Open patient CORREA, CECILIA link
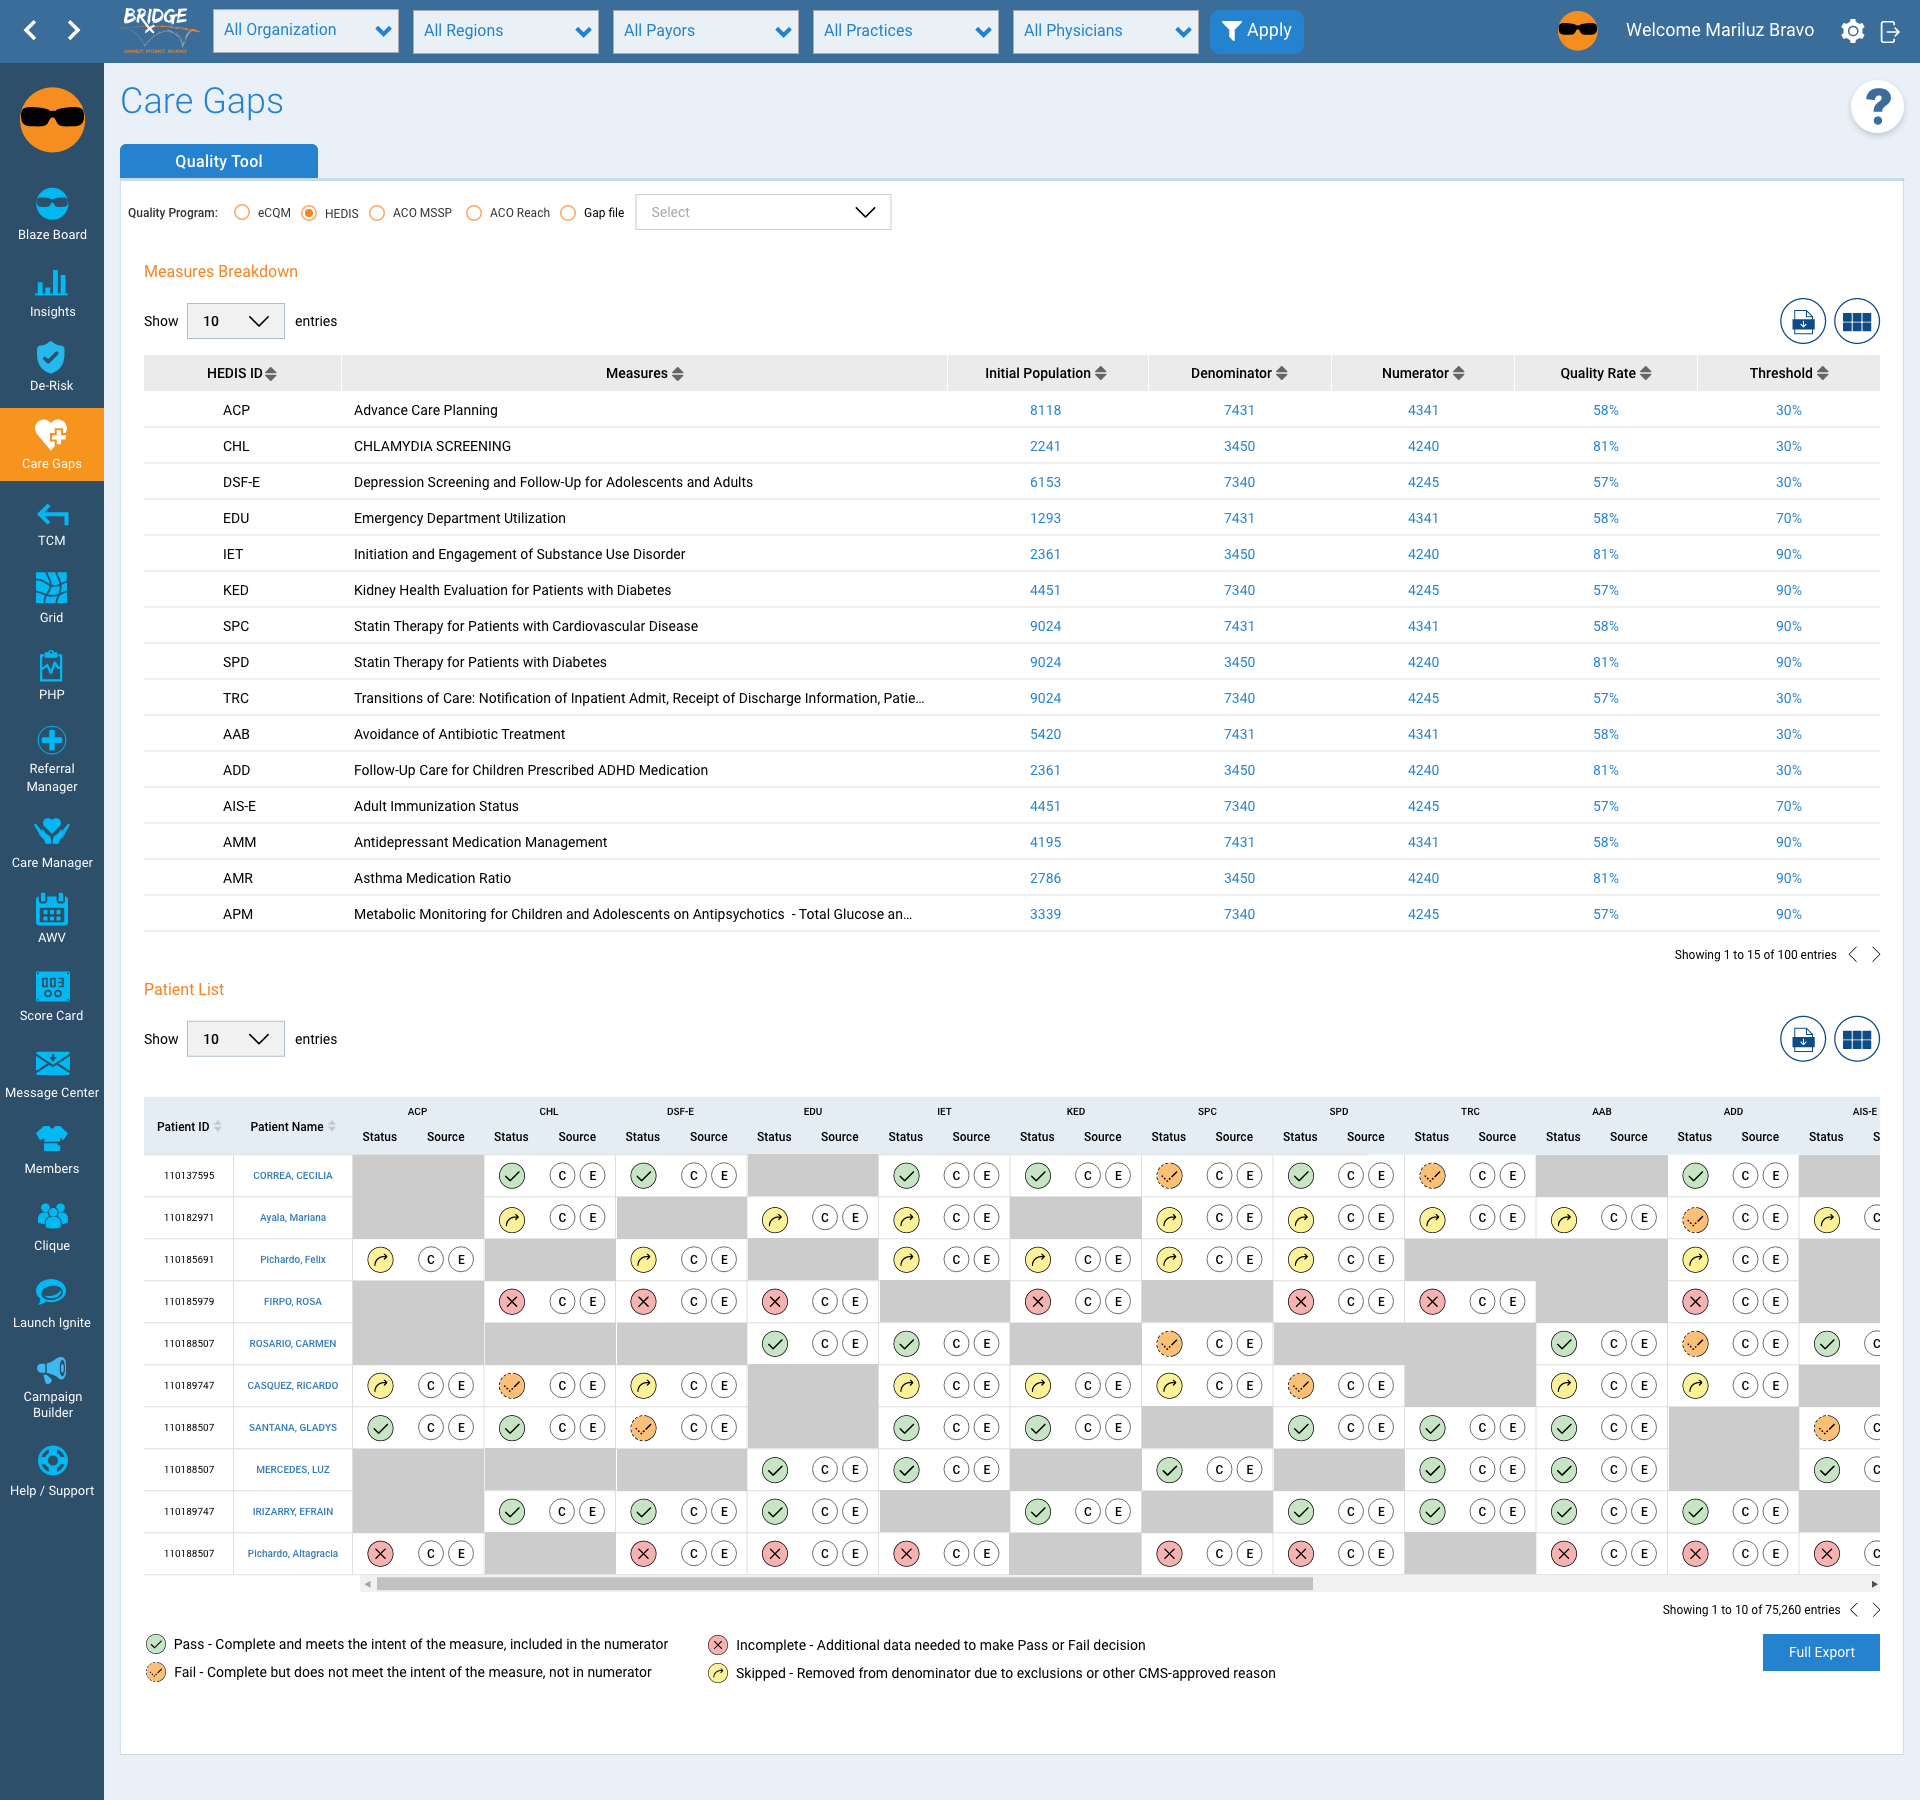The image size is (1920, 1800). (292, 1176)
